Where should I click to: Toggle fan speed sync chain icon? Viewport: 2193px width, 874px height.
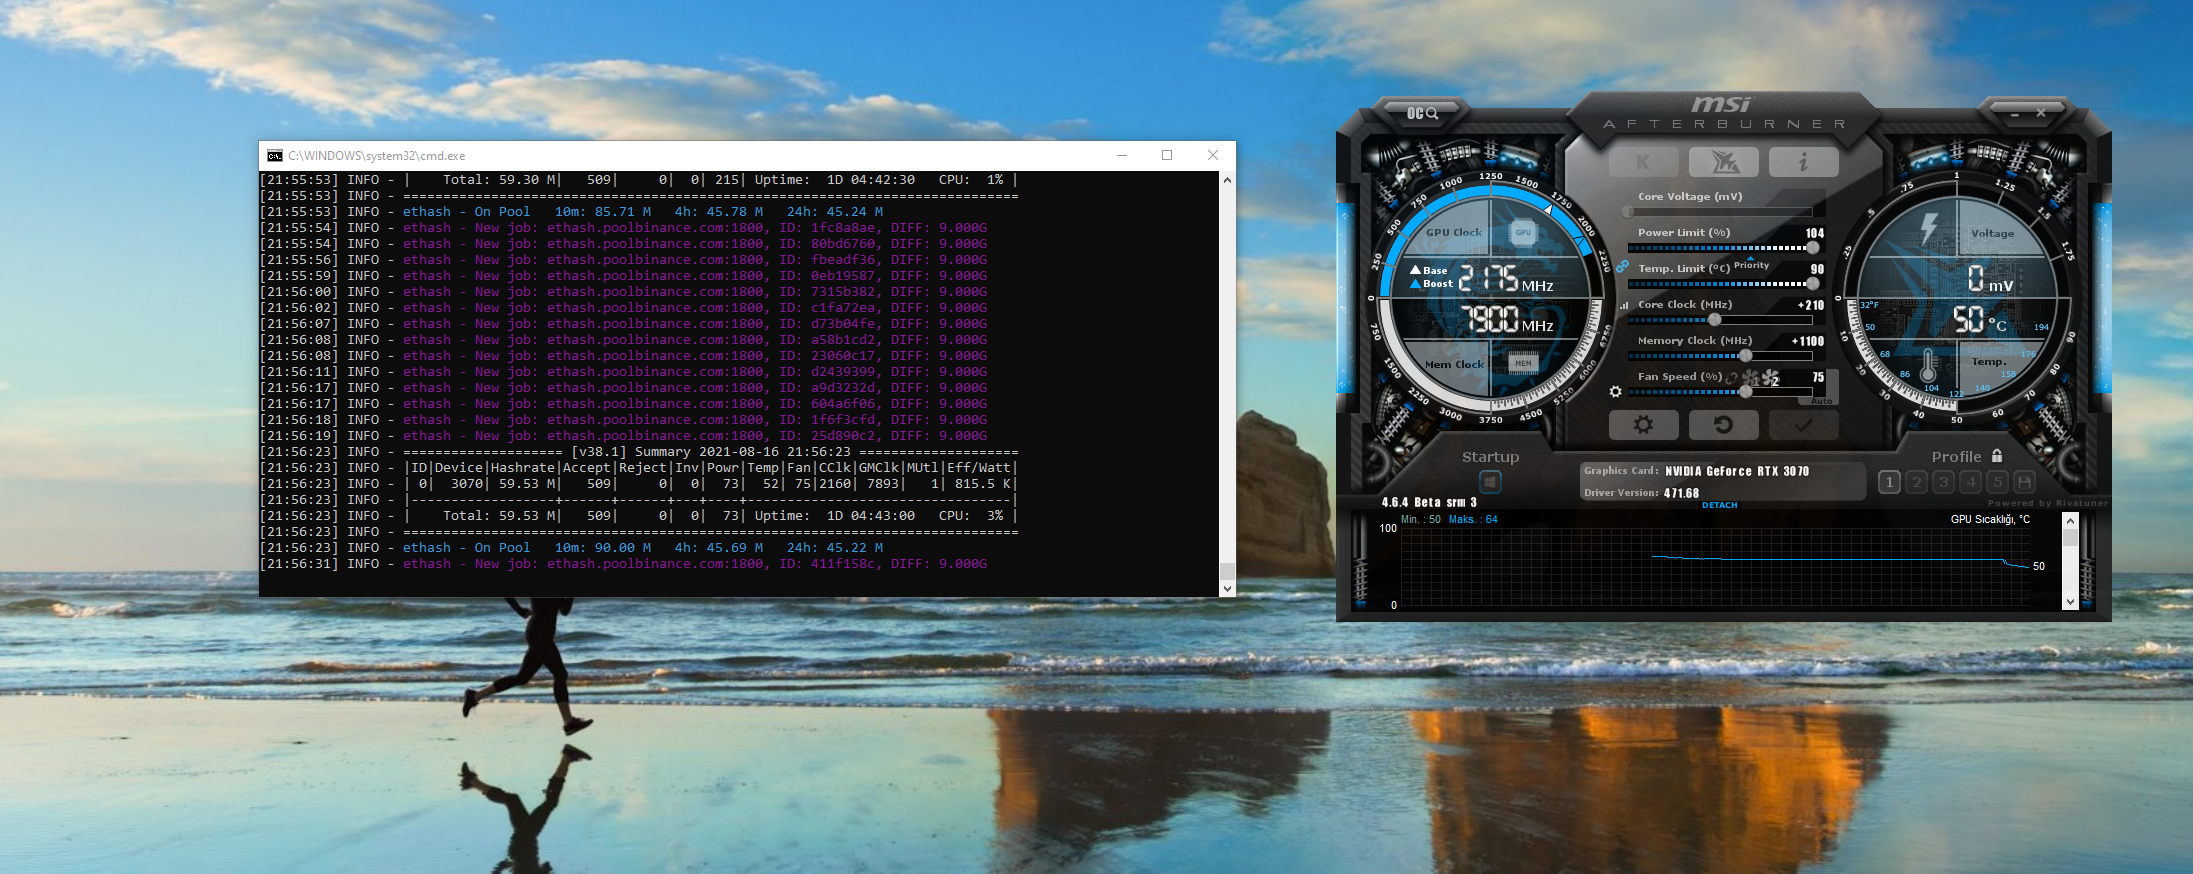[x=1731, y=377]
